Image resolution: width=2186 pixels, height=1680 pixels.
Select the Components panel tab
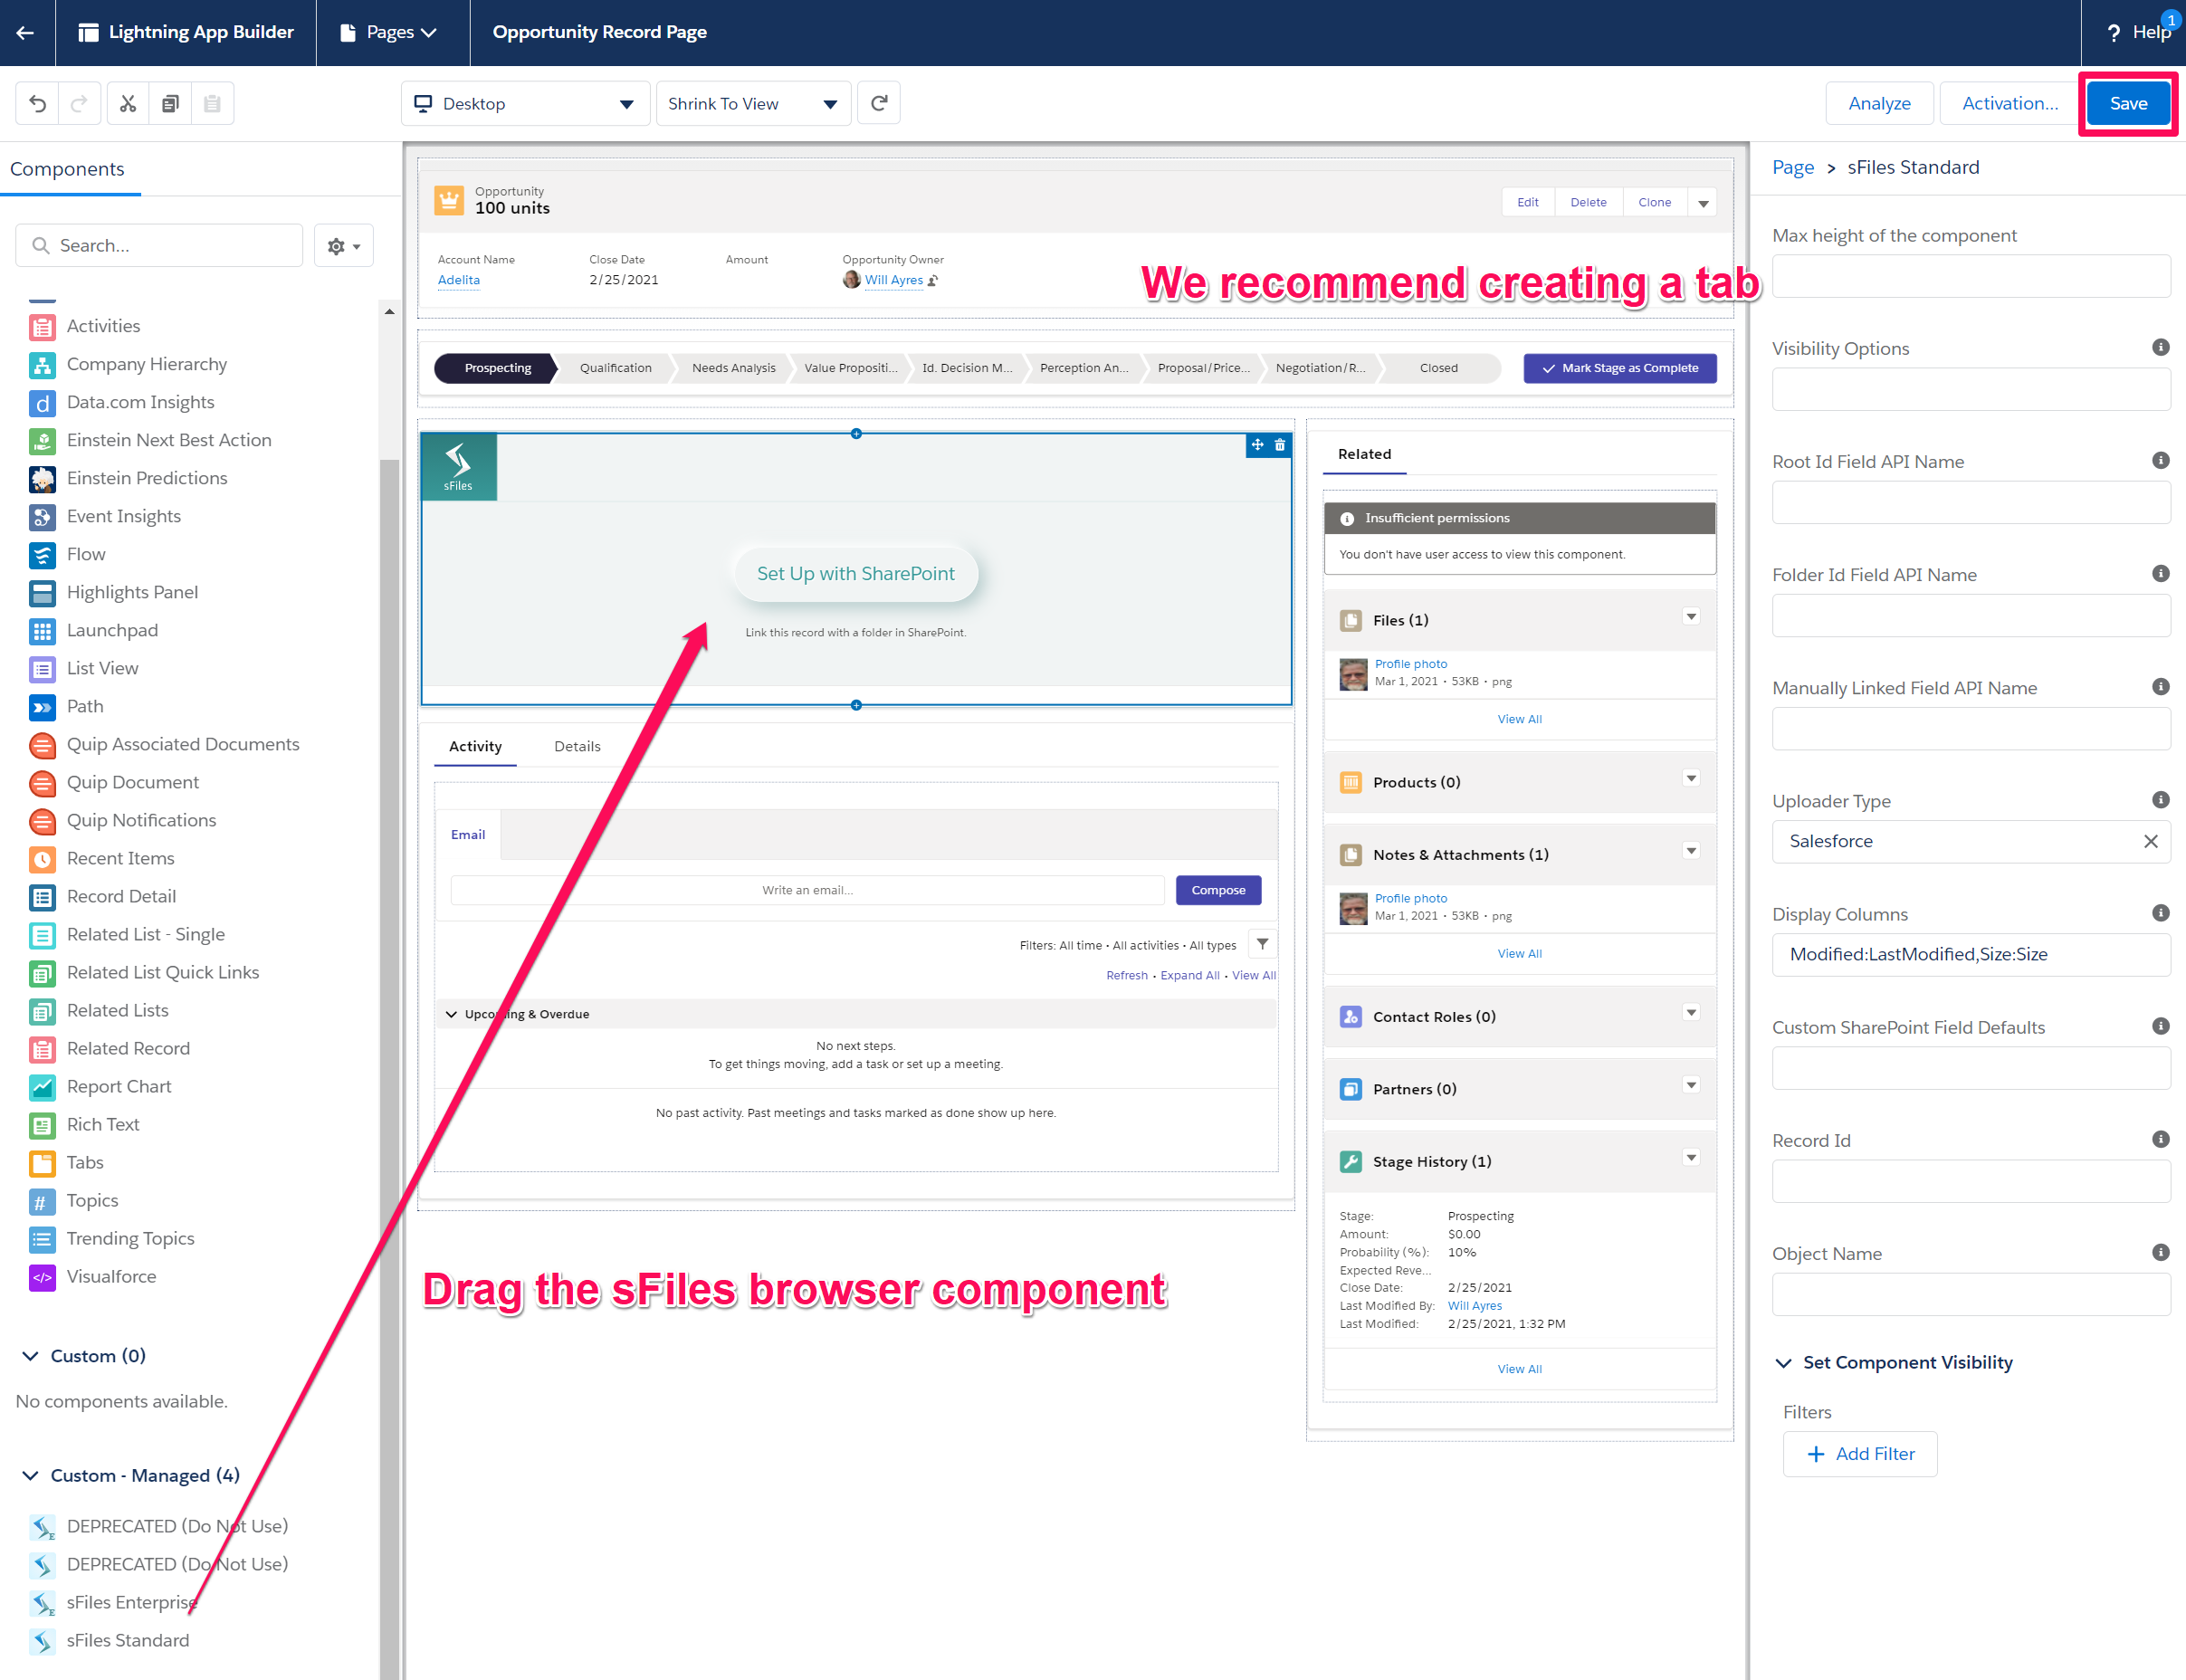point(68,169)
